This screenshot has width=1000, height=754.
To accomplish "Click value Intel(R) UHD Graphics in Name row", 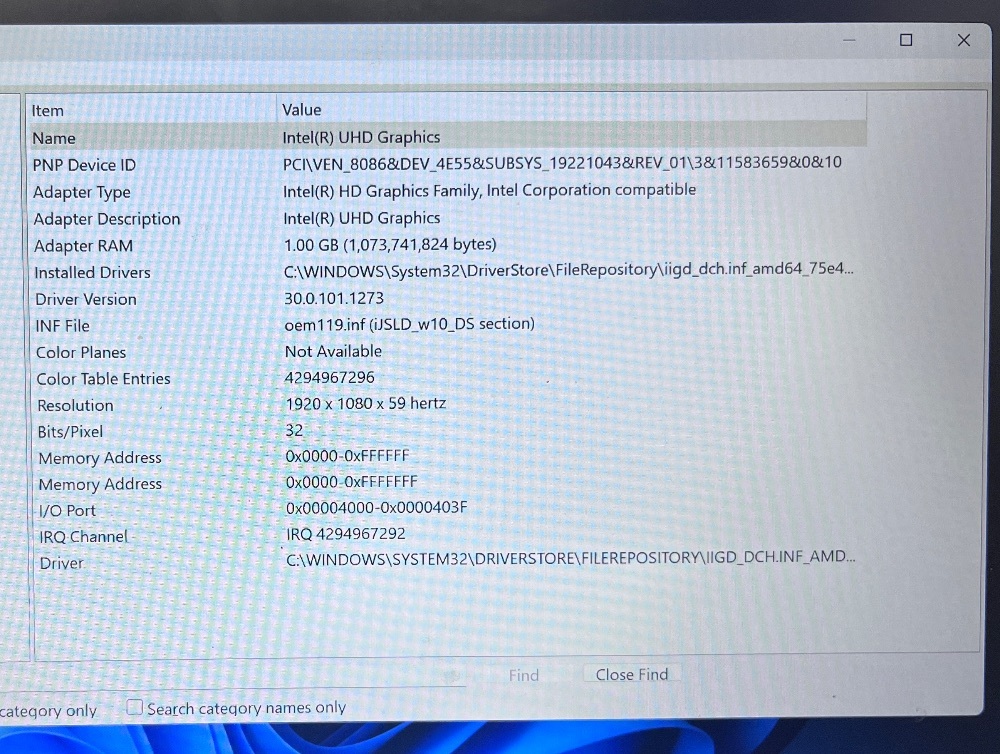I will pyautogui.click(x=361, y=137).
